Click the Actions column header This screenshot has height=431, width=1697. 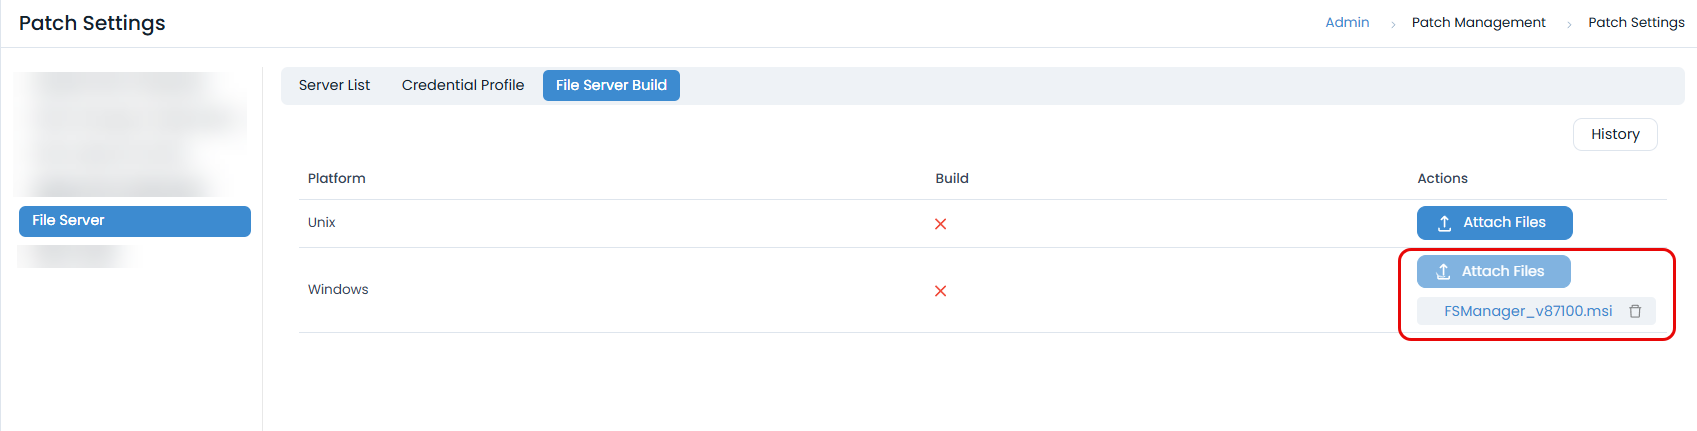(x=1442, y=178)
